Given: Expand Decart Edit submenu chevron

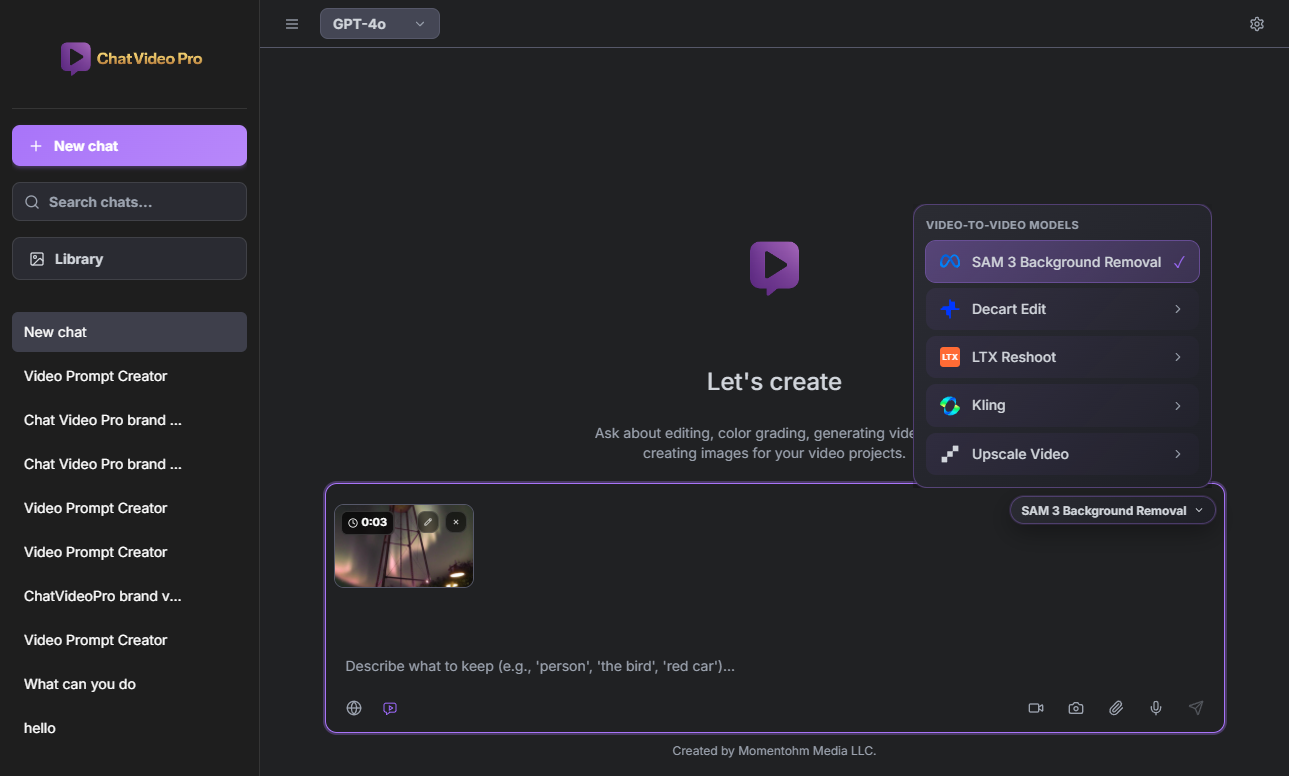Looking at the screenshot, I should 1178,309.
